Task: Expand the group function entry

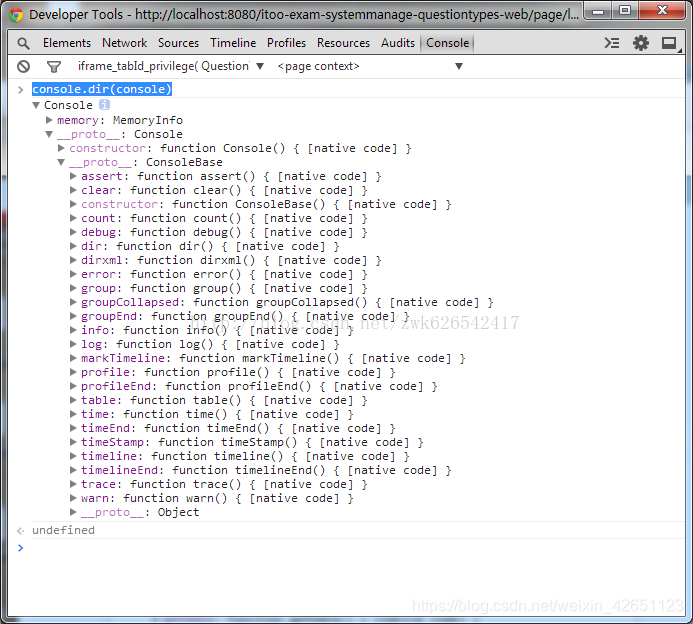Action: (x=73, y=288)
